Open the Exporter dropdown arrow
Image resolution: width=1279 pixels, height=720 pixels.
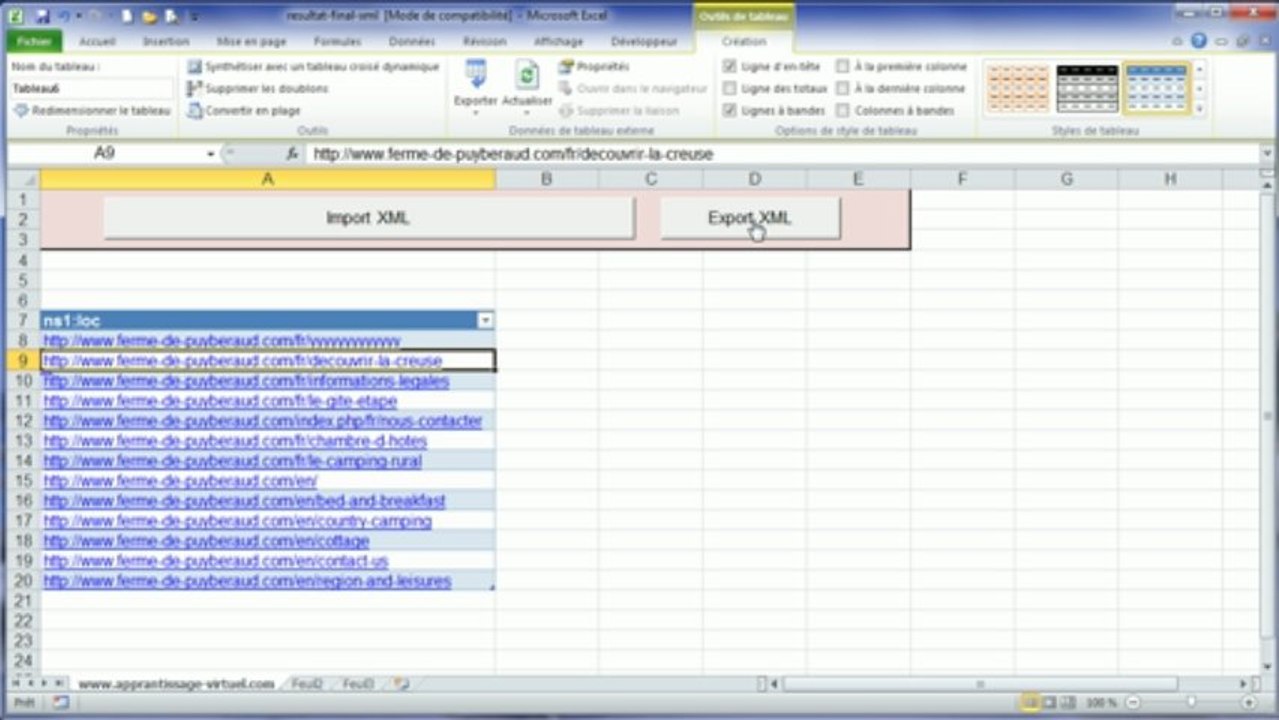click(x=476, y=113)
